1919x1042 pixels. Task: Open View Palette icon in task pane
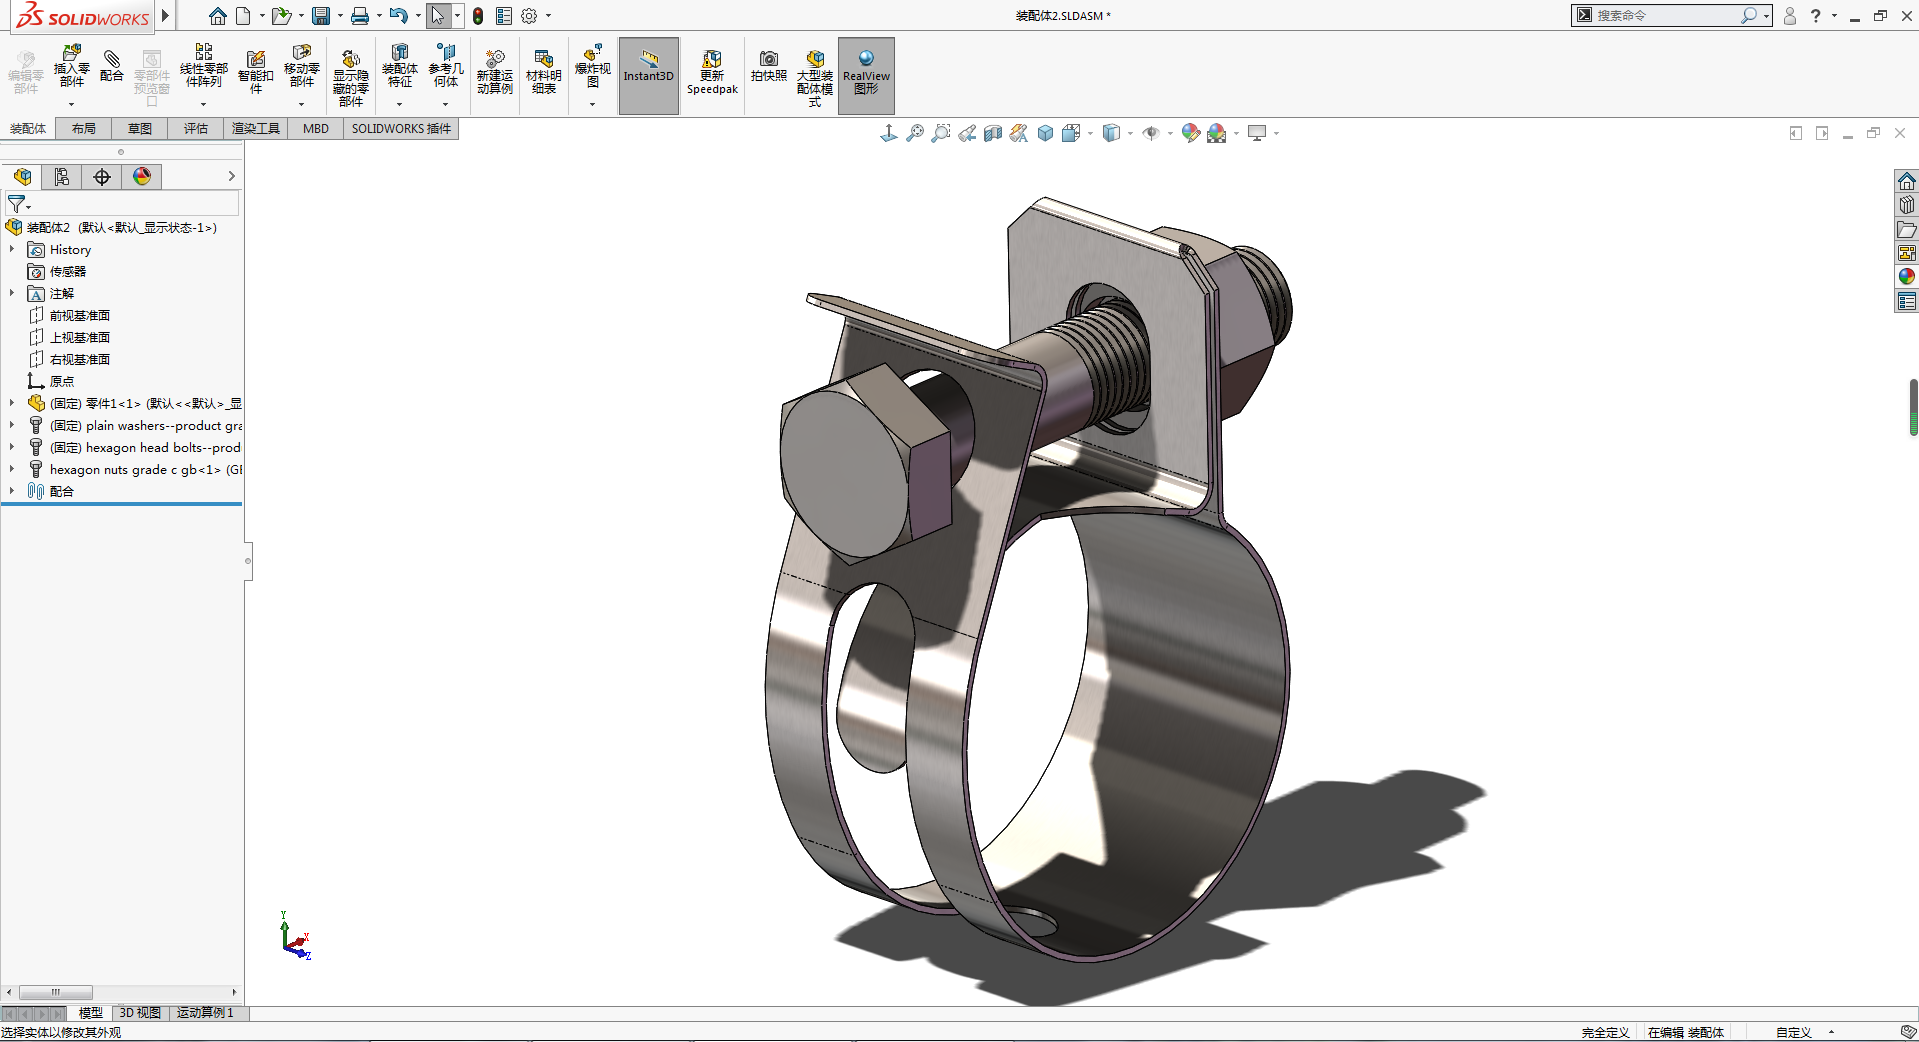(1907, 253)
